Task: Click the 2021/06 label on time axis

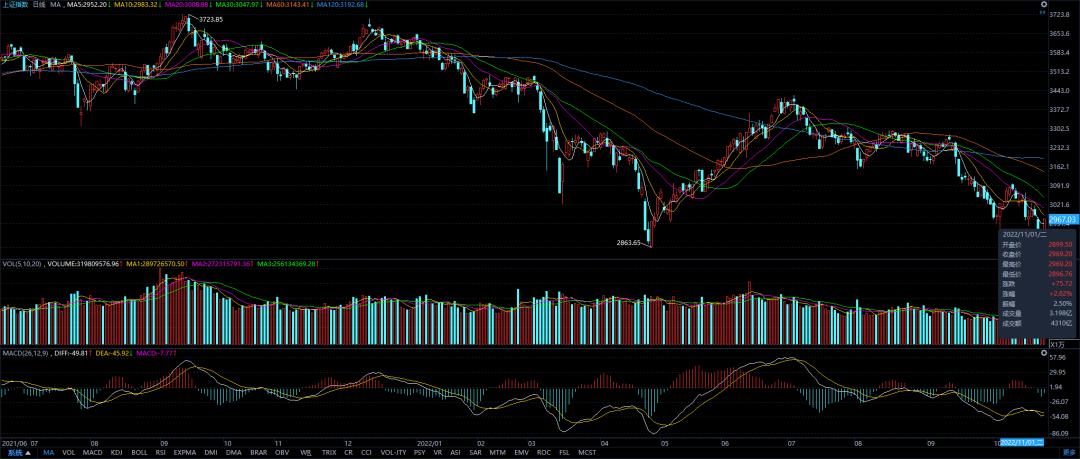Action: point(14,442)
